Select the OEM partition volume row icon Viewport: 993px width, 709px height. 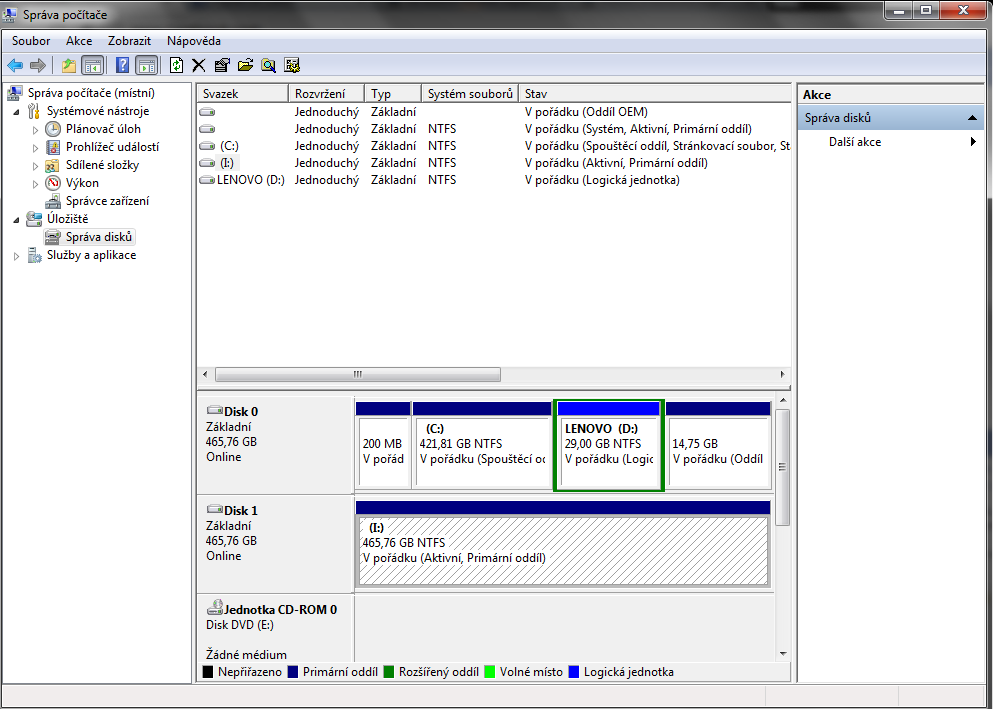click(207, 112)
